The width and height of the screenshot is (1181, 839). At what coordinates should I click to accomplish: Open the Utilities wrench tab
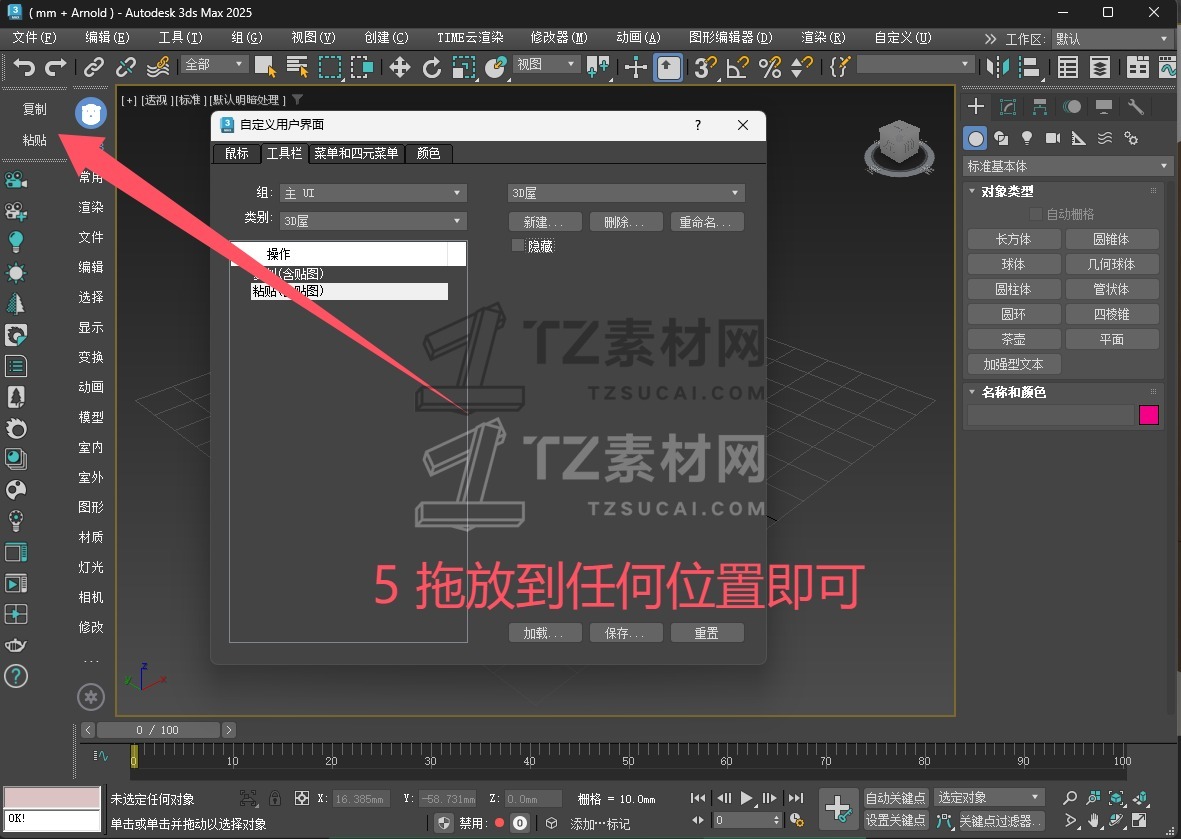pos(1136,106)
